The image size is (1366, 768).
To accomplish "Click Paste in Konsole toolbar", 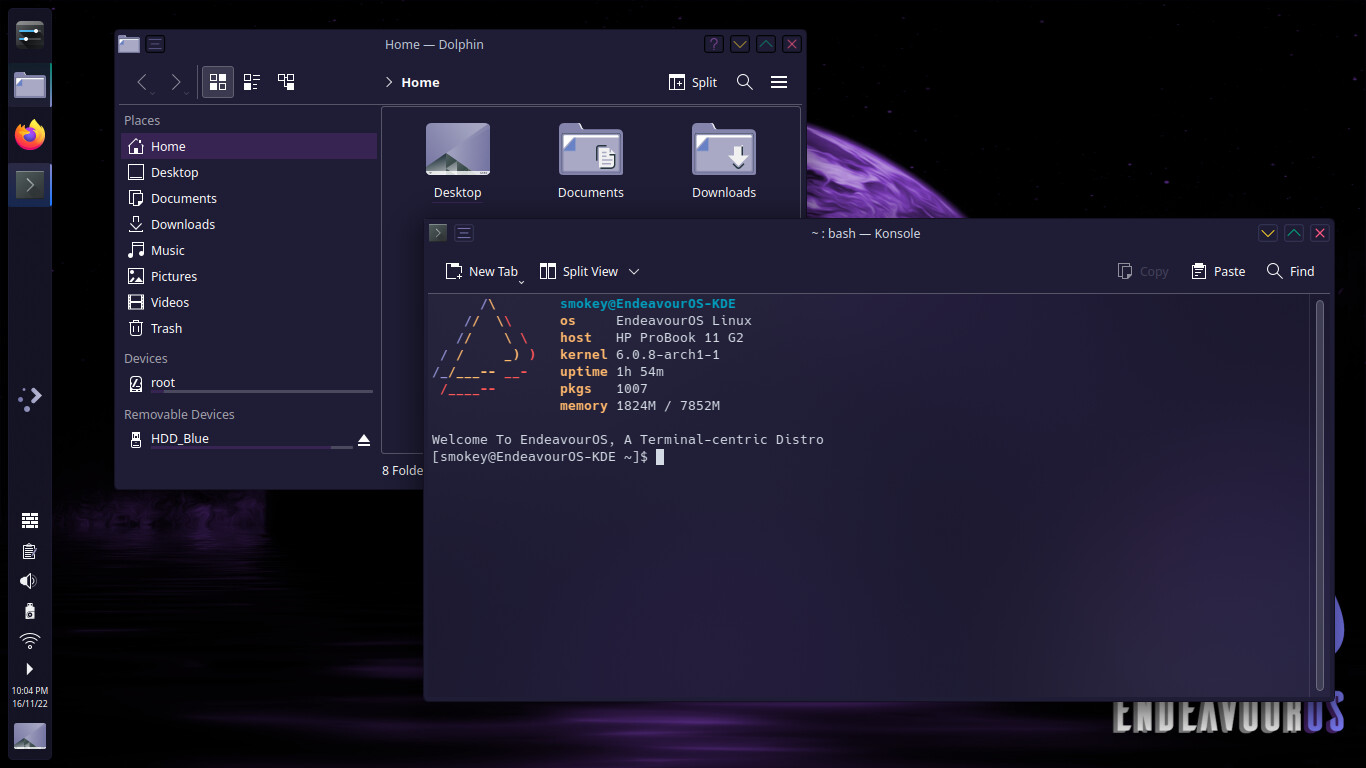I will click(x=1218, y=271).
